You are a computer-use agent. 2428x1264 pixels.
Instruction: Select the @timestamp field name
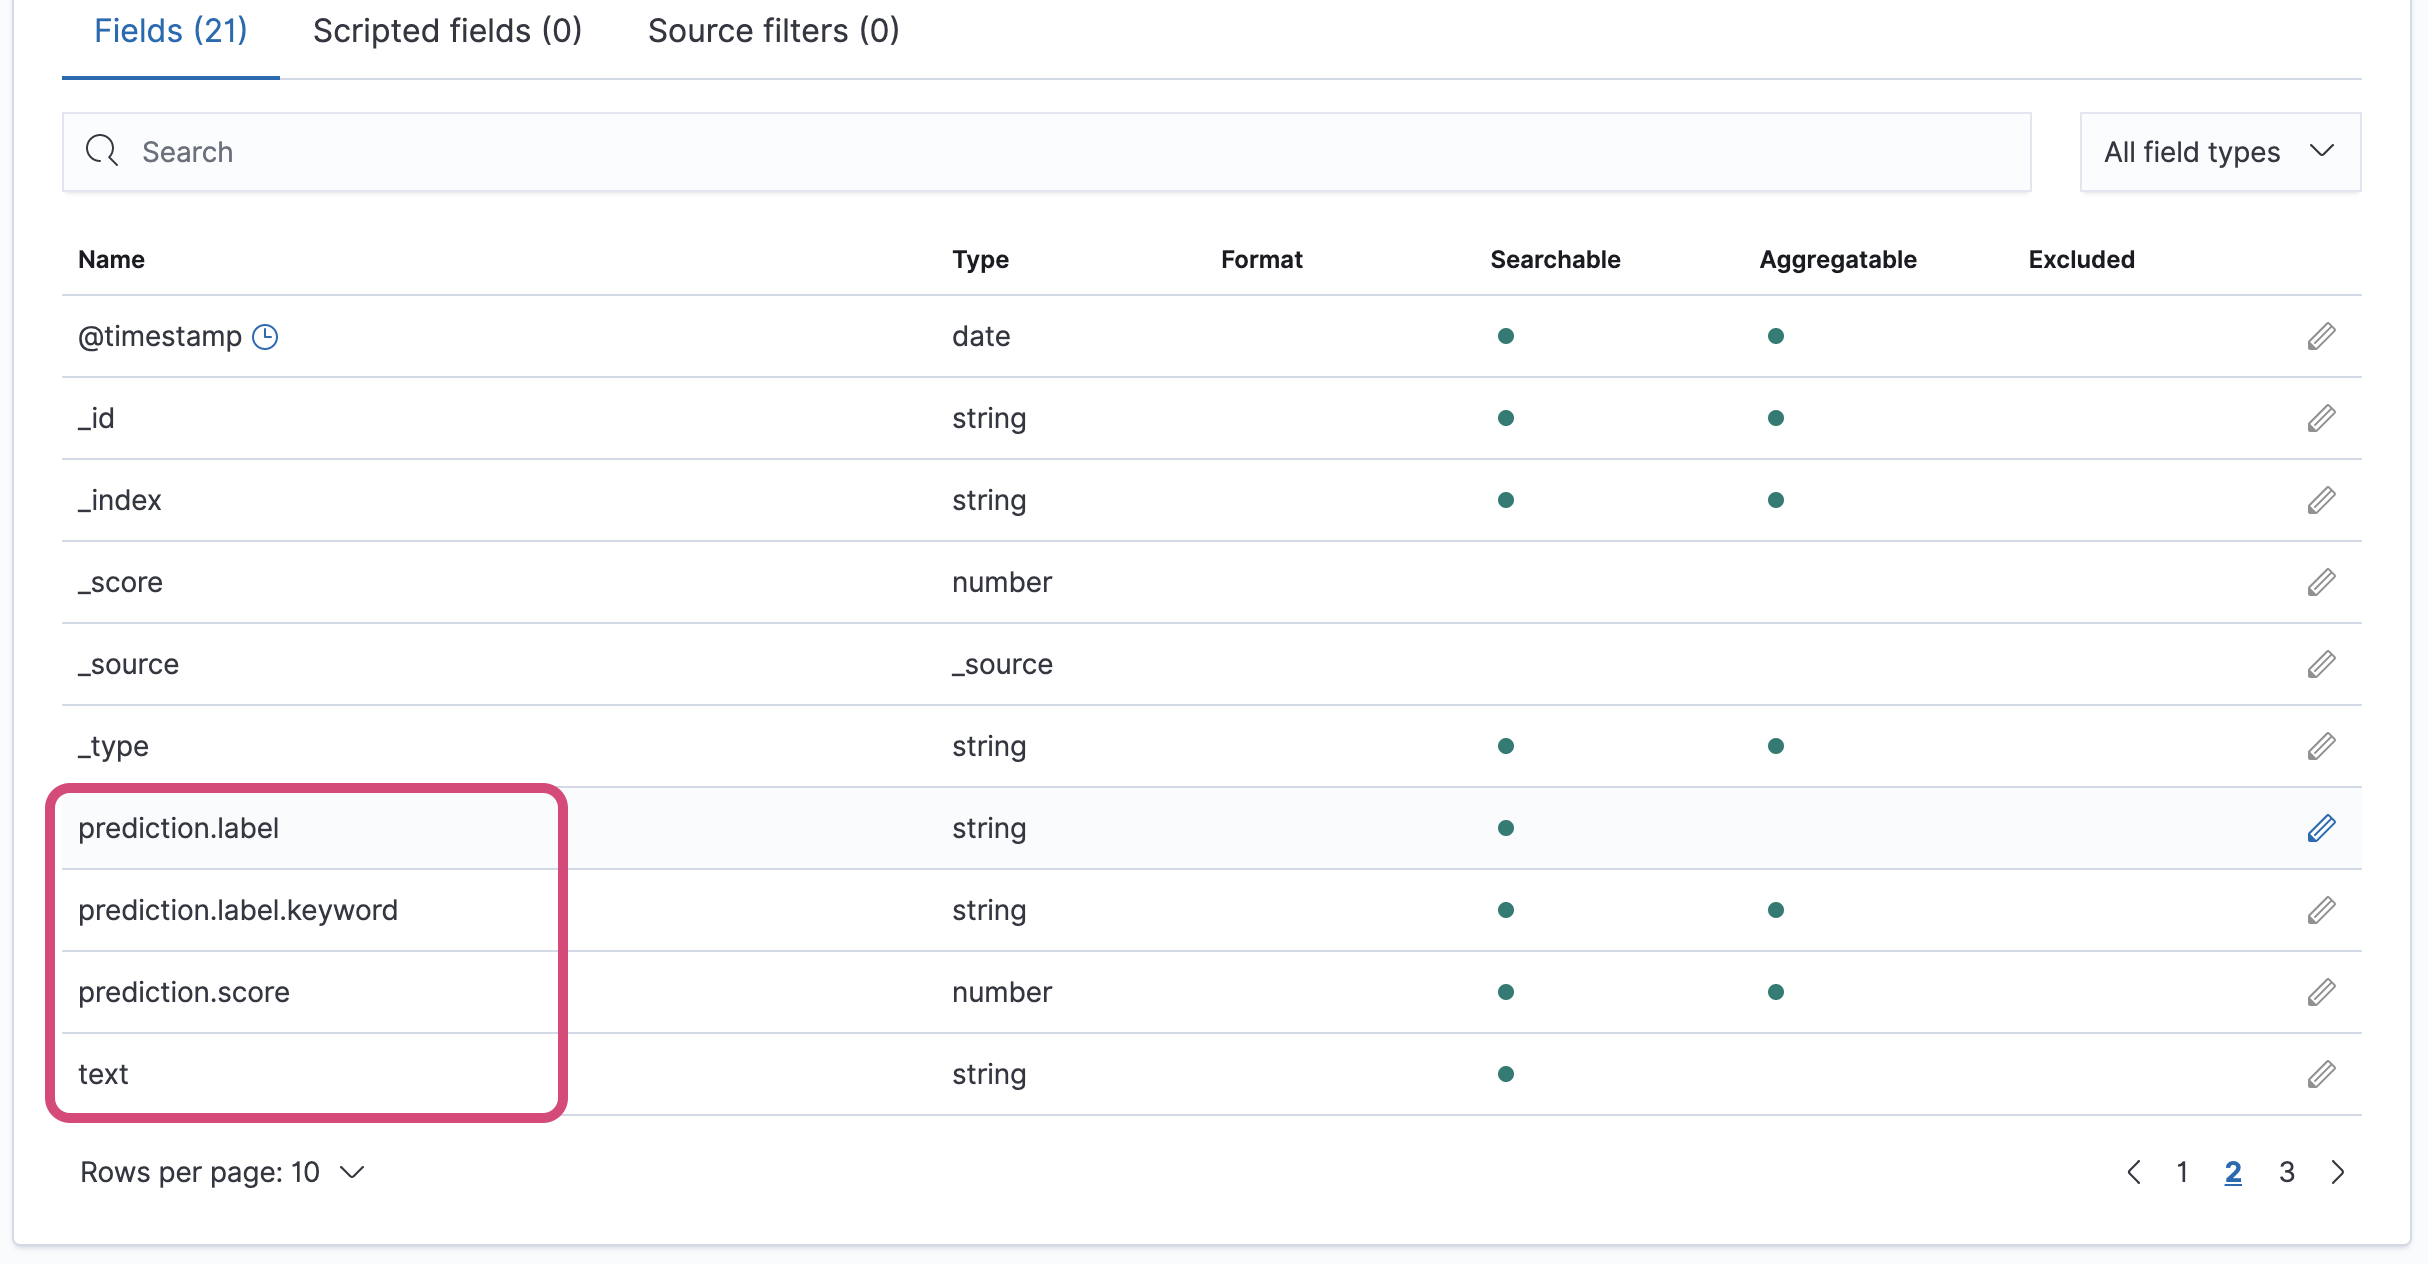point(160,337)
